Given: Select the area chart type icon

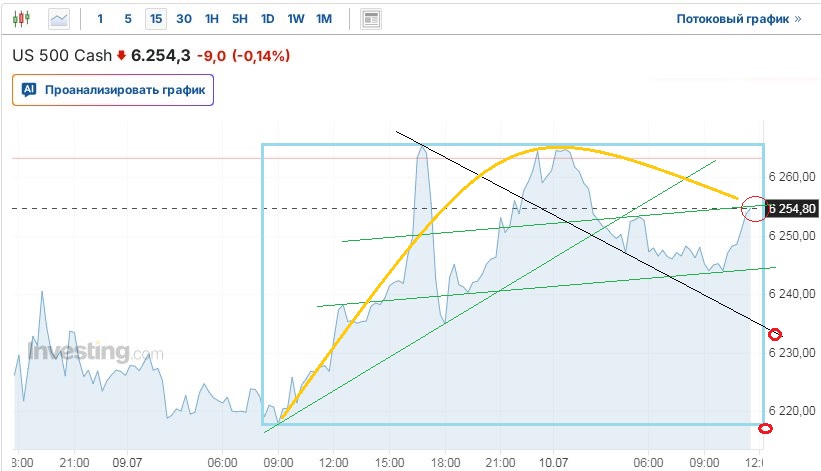Looking at the screenshot, I should pyautogui.click(x=60, y=18).
